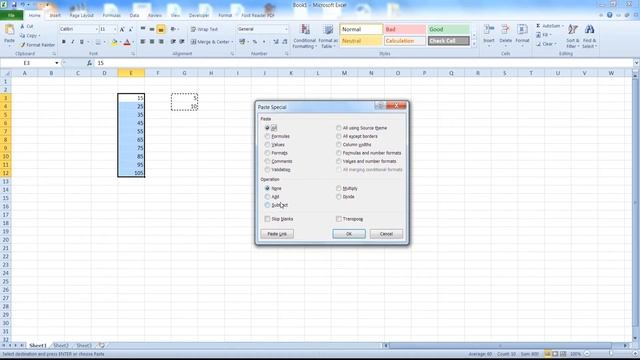Click highlighted Bottom Align icon
The height and width of the screenshot is (360, 640).
[x=161, y=29]
